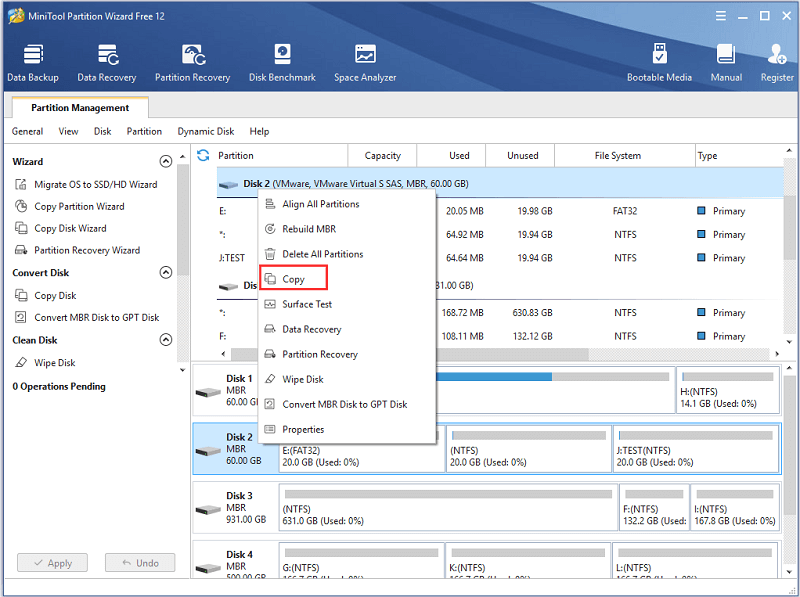Open the Disk menu
Viewport: 800px width, 597px height.
point(103,131)
